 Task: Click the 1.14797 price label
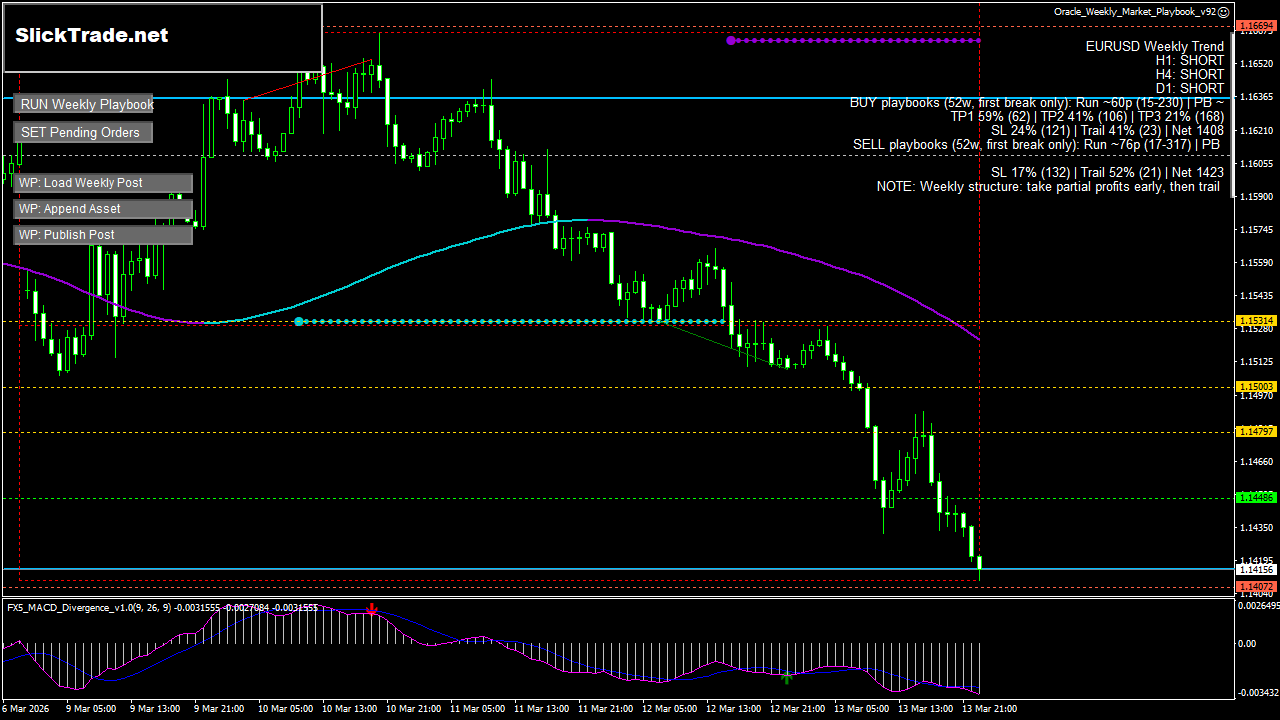(1256, 431)
